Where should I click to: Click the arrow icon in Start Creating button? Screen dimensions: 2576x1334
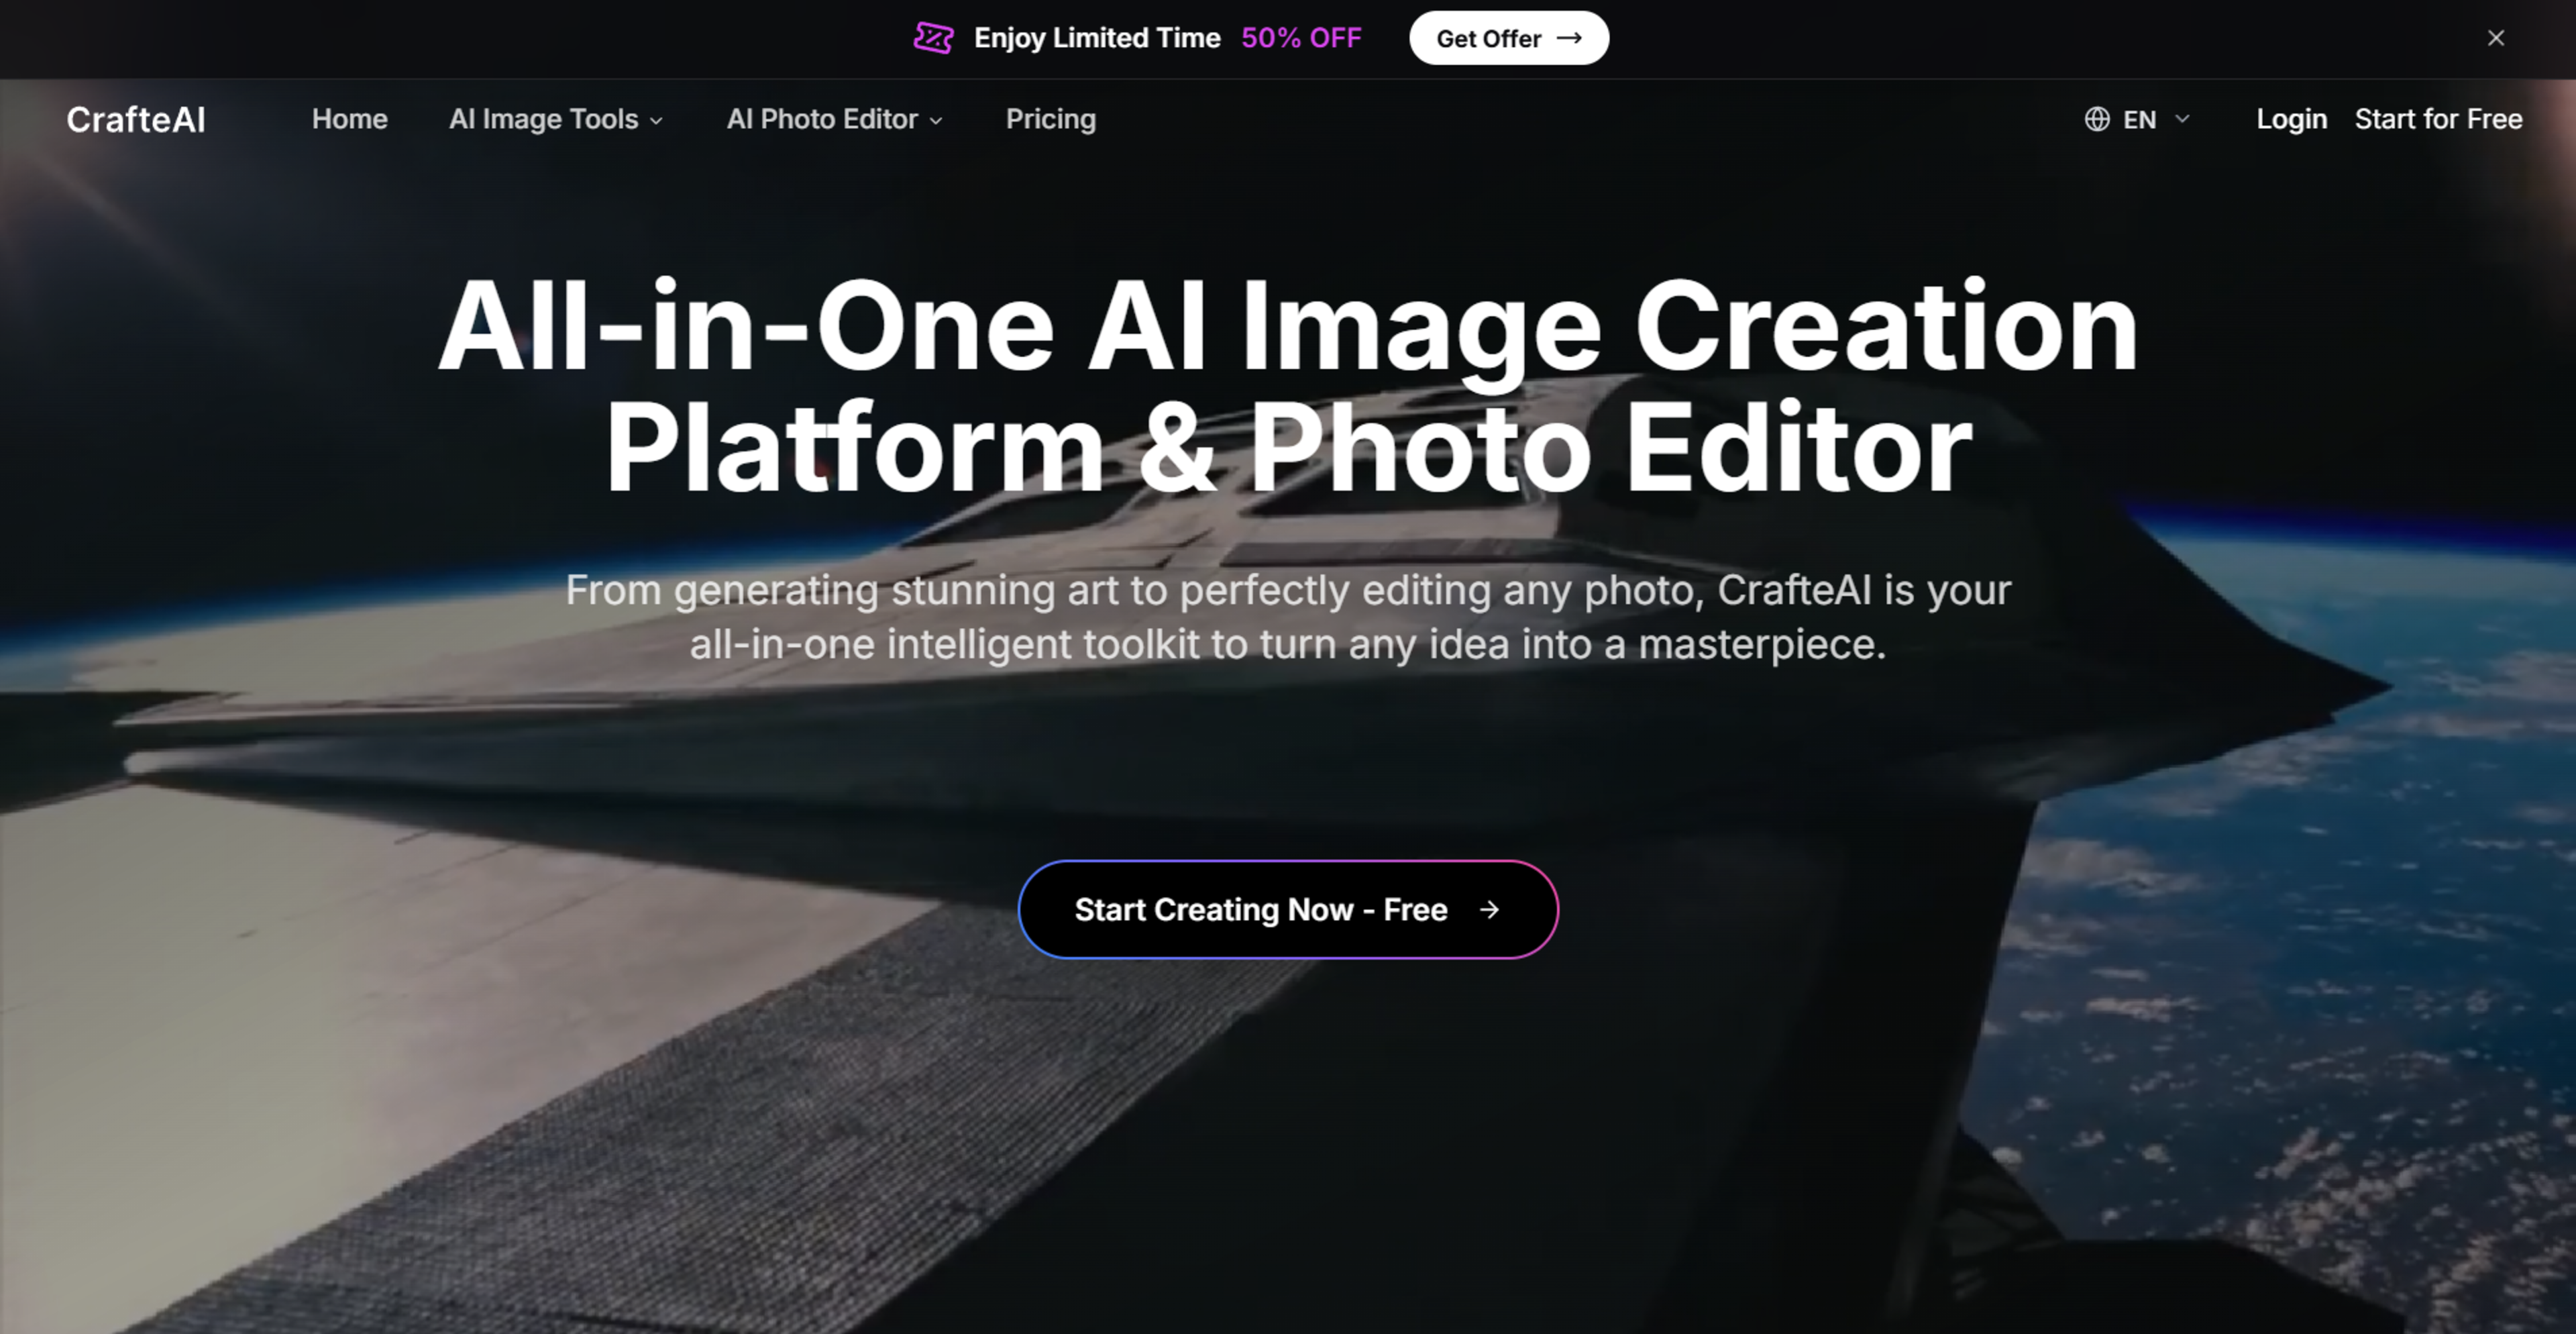point(1489,909)
